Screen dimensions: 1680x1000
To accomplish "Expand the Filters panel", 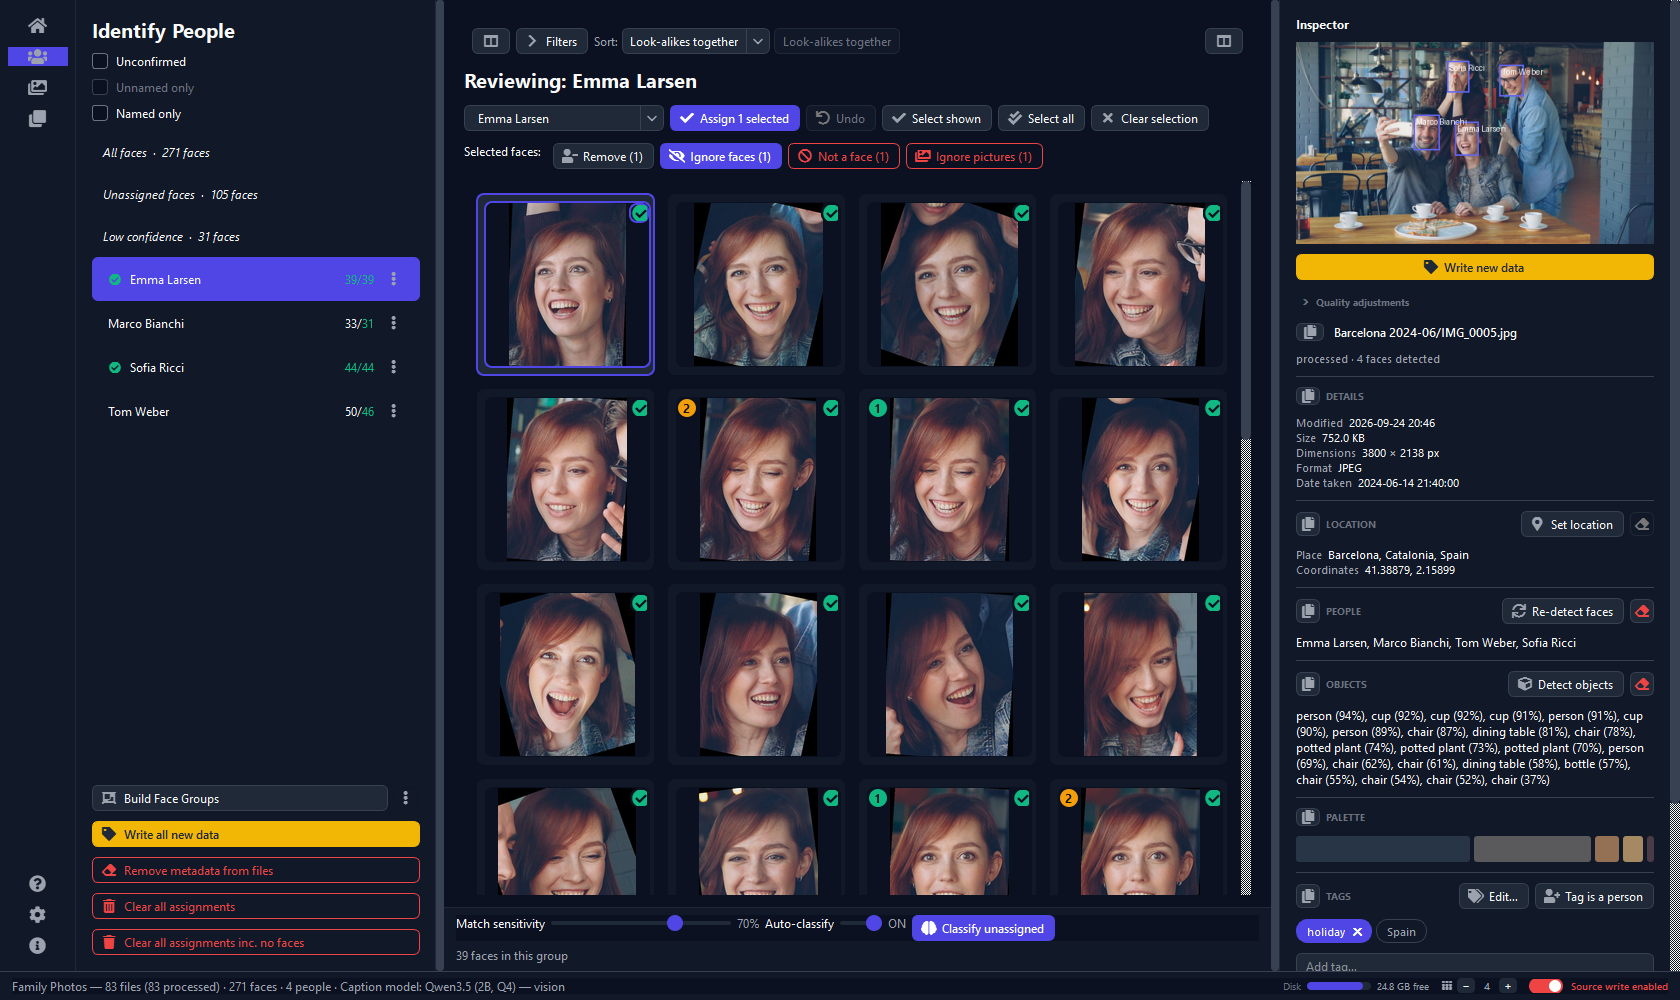I will point(552,41).
